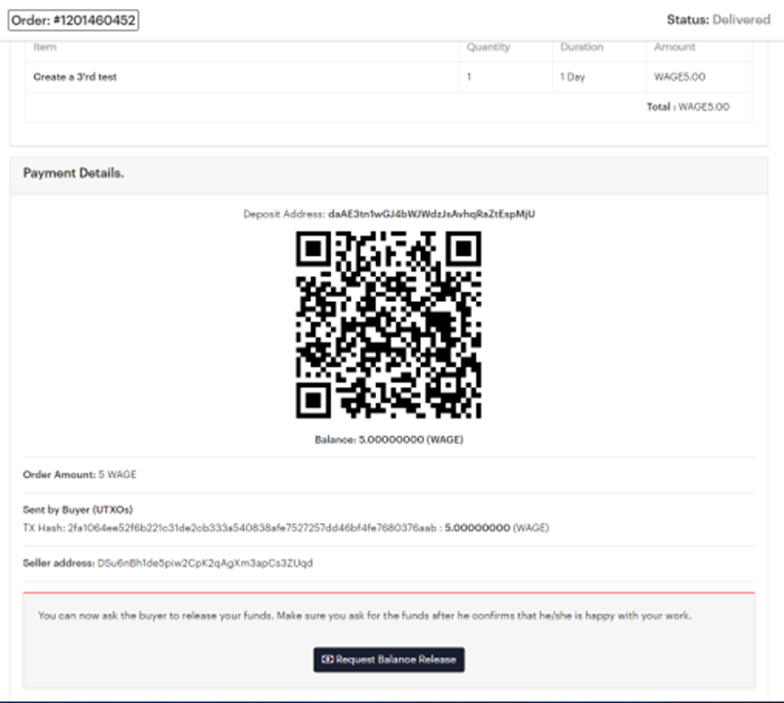Click the Delivered status label

click(x=741, y=20)
